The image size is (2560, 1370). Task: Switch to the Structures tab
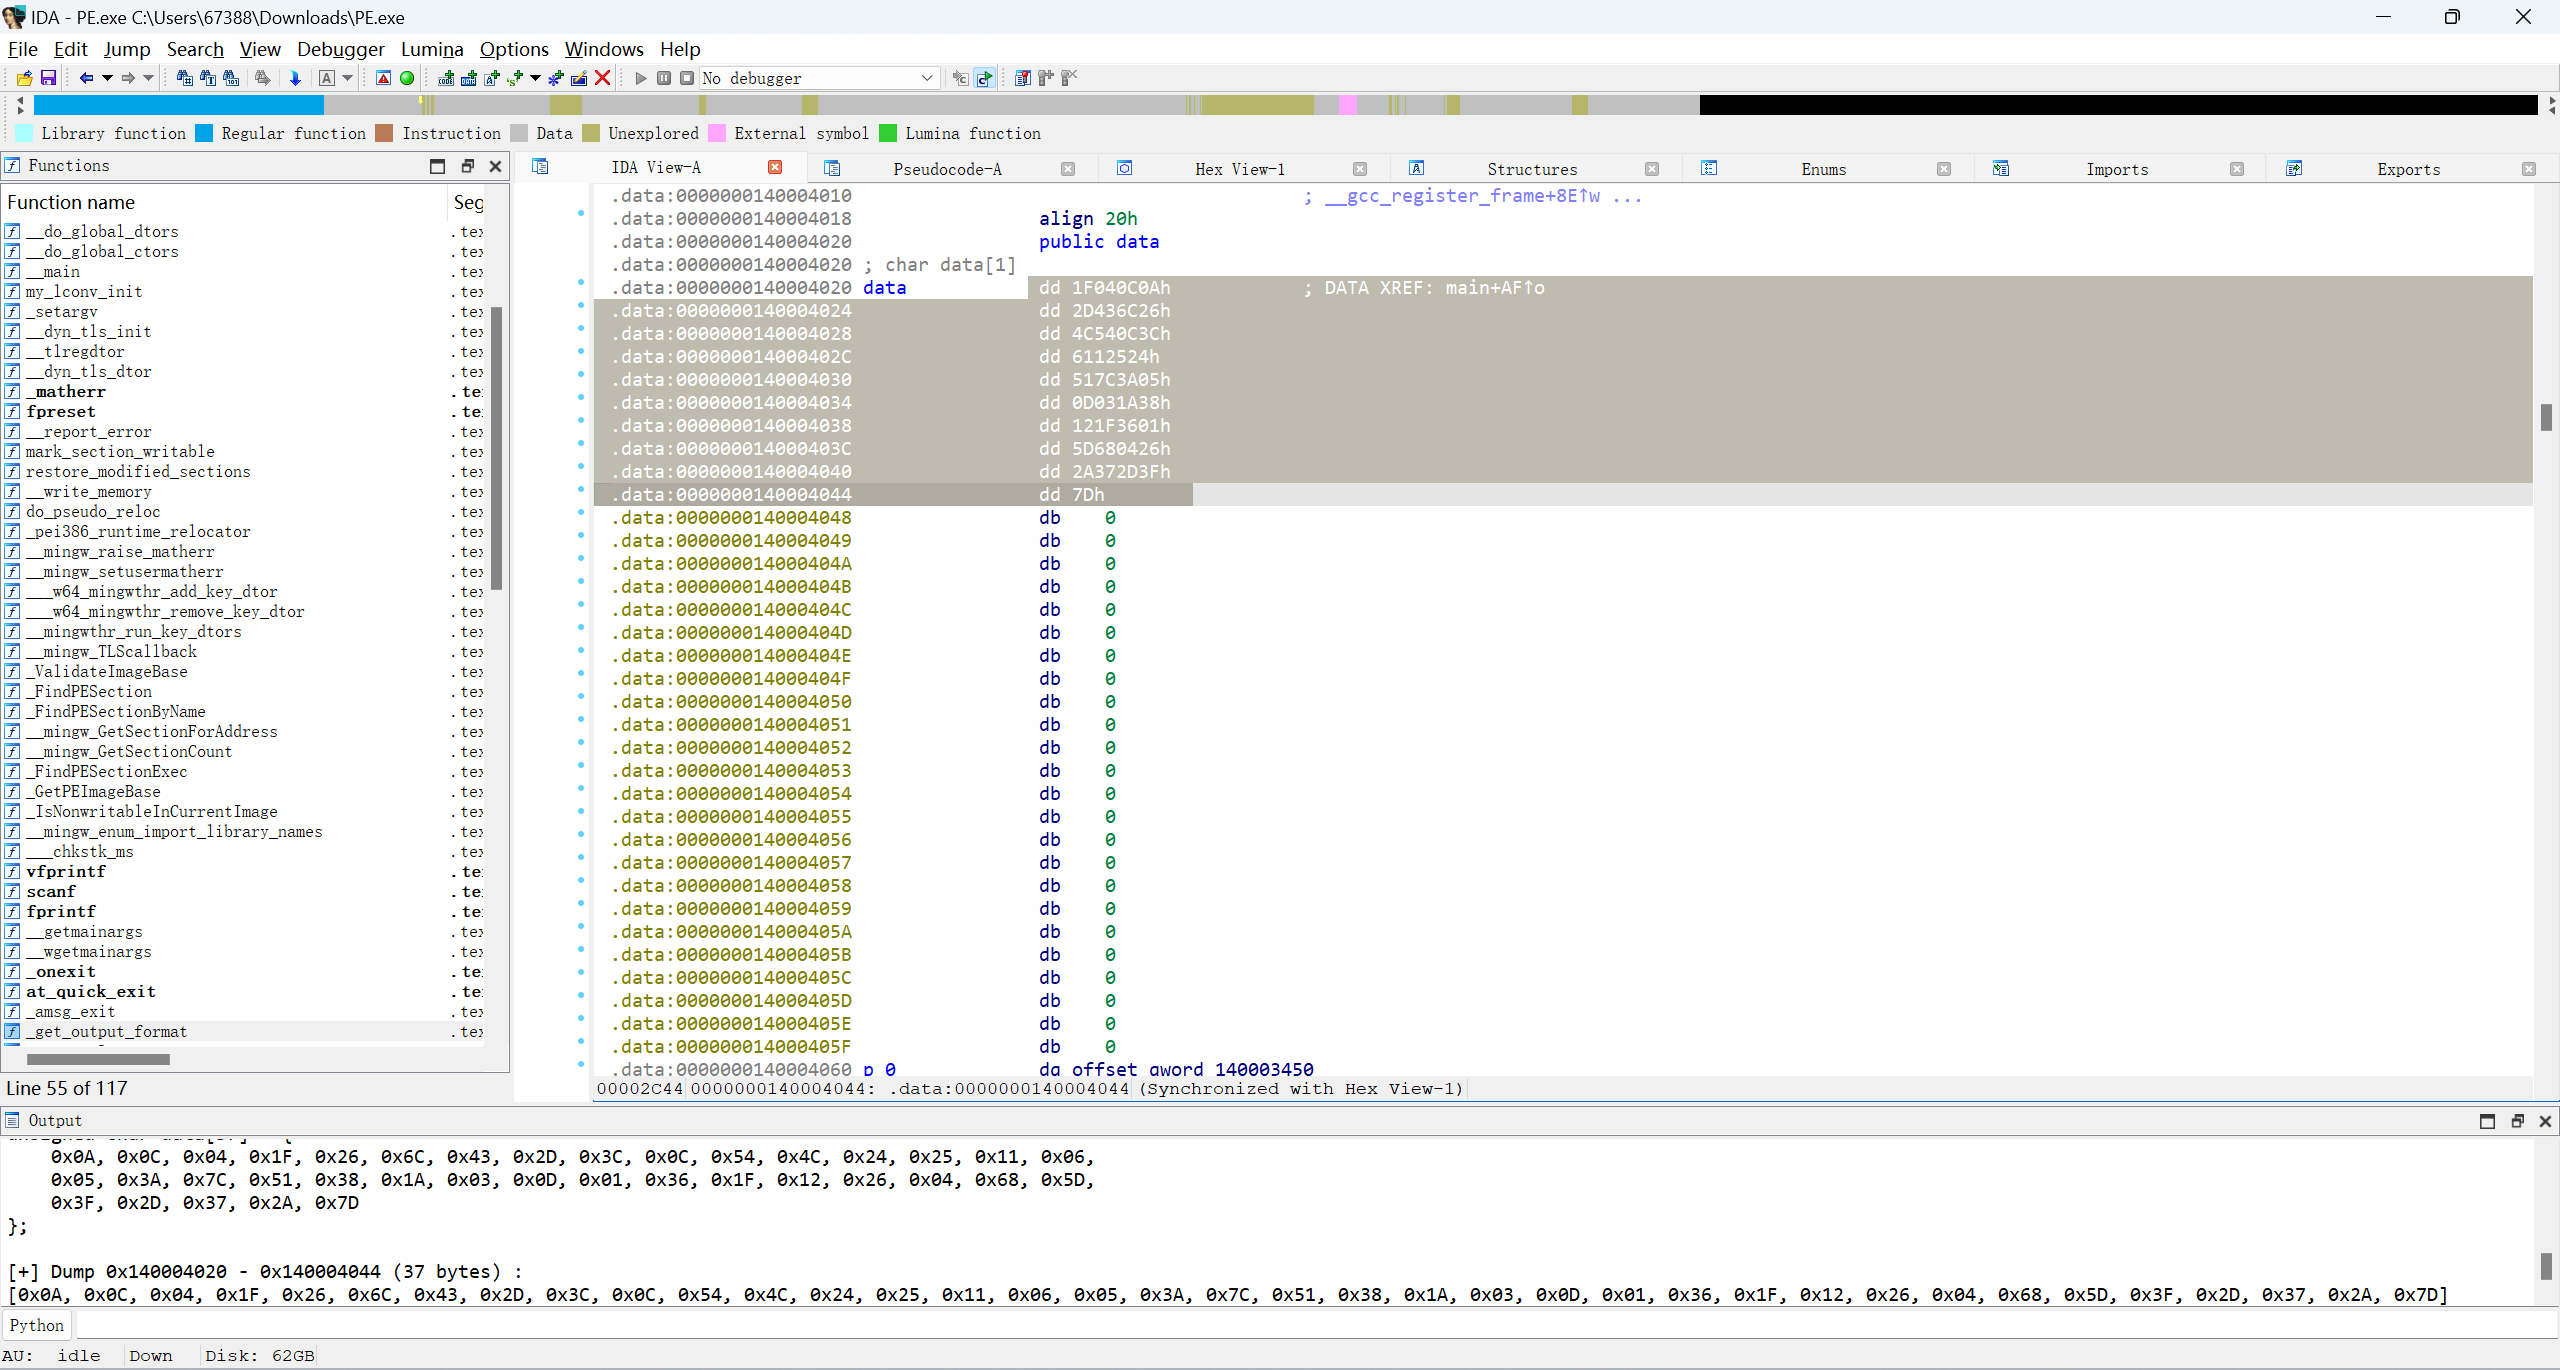[1532, 169]
